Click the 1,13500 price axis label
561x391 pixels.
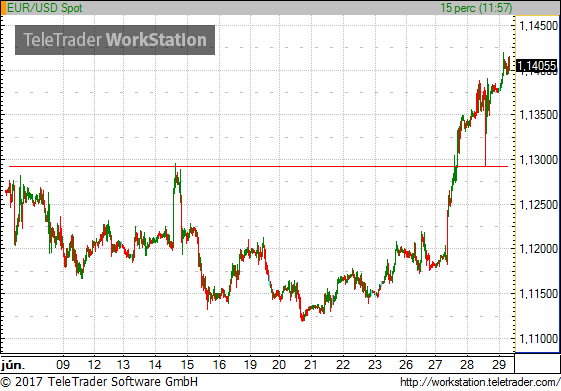tap(538, 115)
